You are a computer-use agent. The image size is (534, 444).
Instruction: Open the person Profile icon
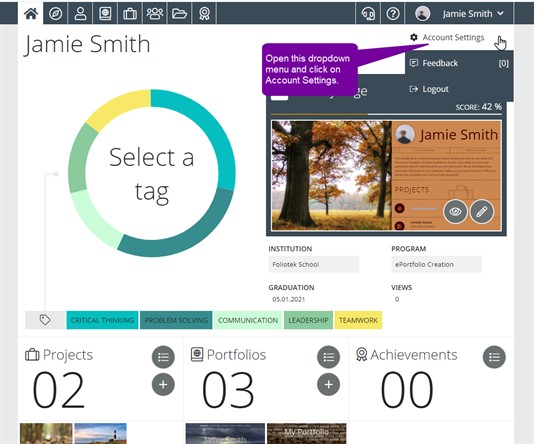(80, 14)
